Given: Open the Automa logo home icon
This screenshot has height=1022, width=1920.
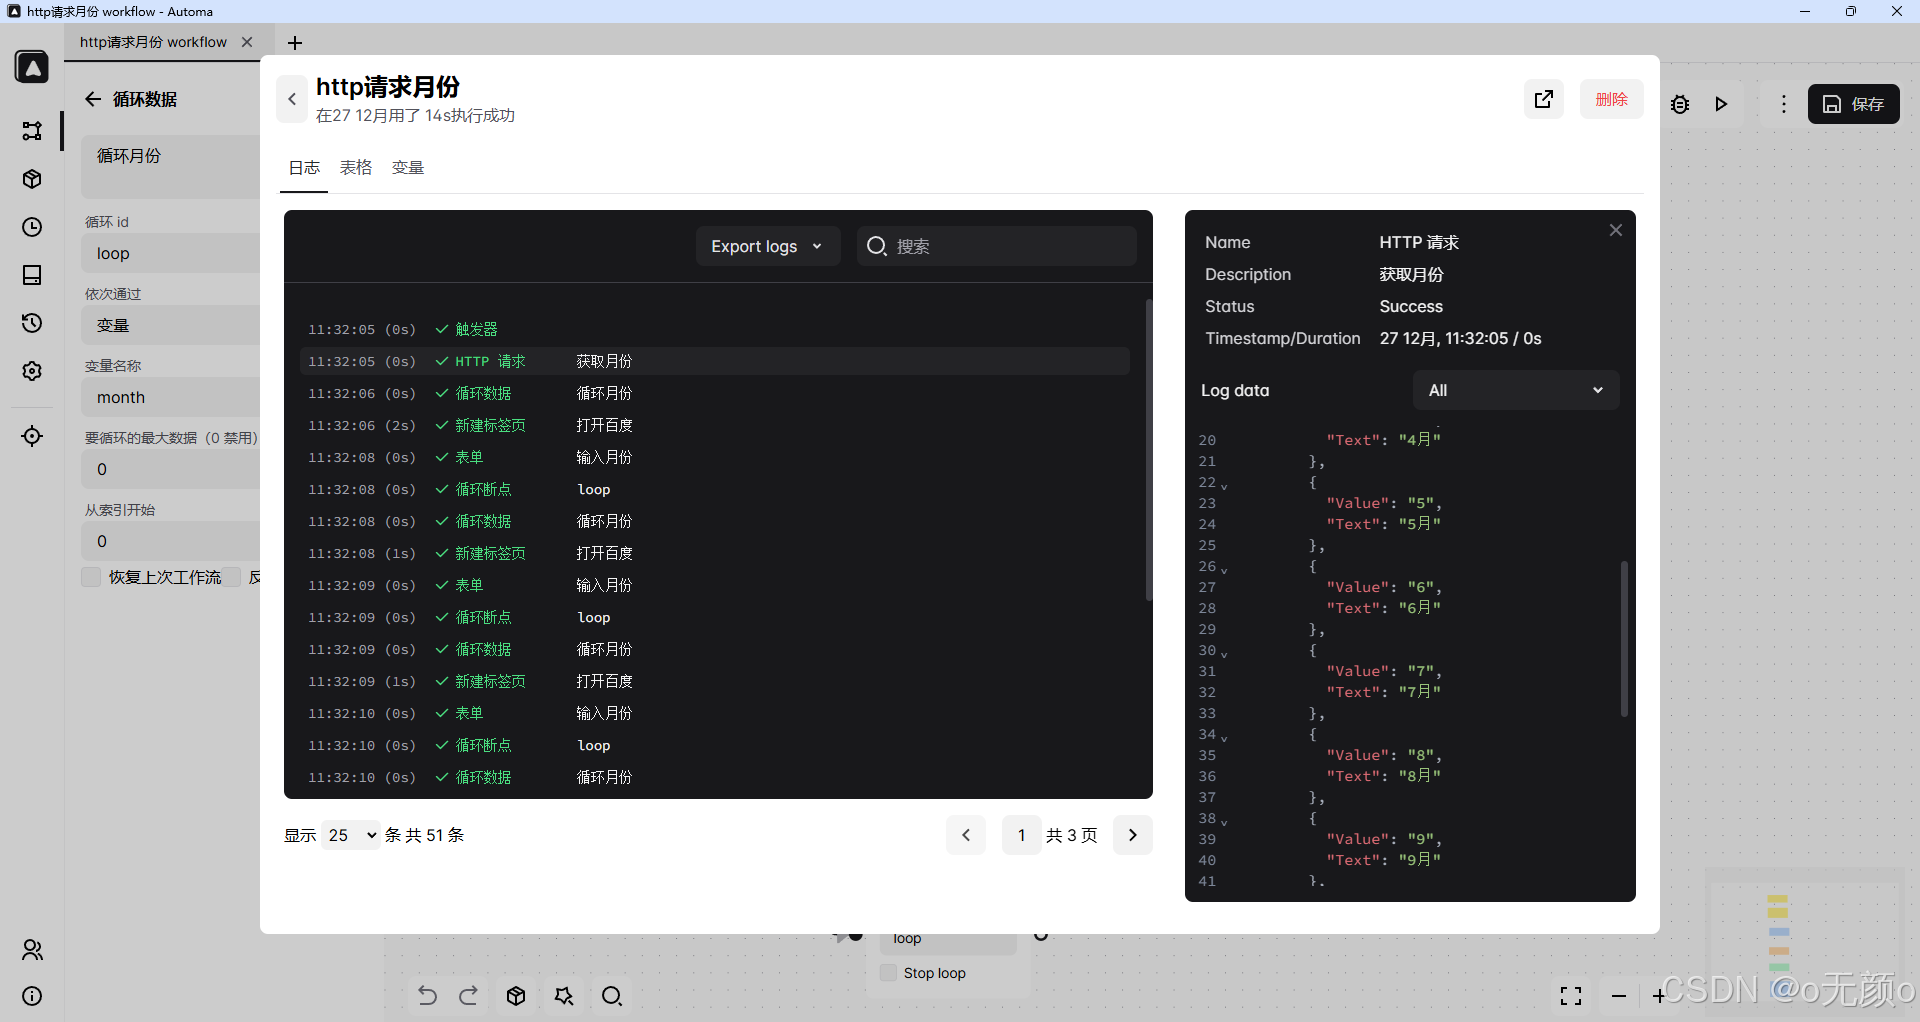Looking at the screenshot, I should [32, 67].
